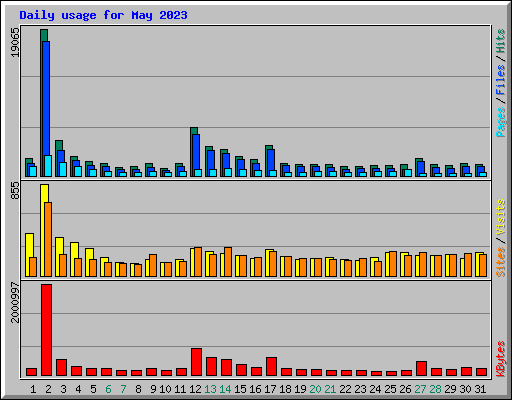
Task: Click the Visits legend label
Action: (x=501, y=218)
